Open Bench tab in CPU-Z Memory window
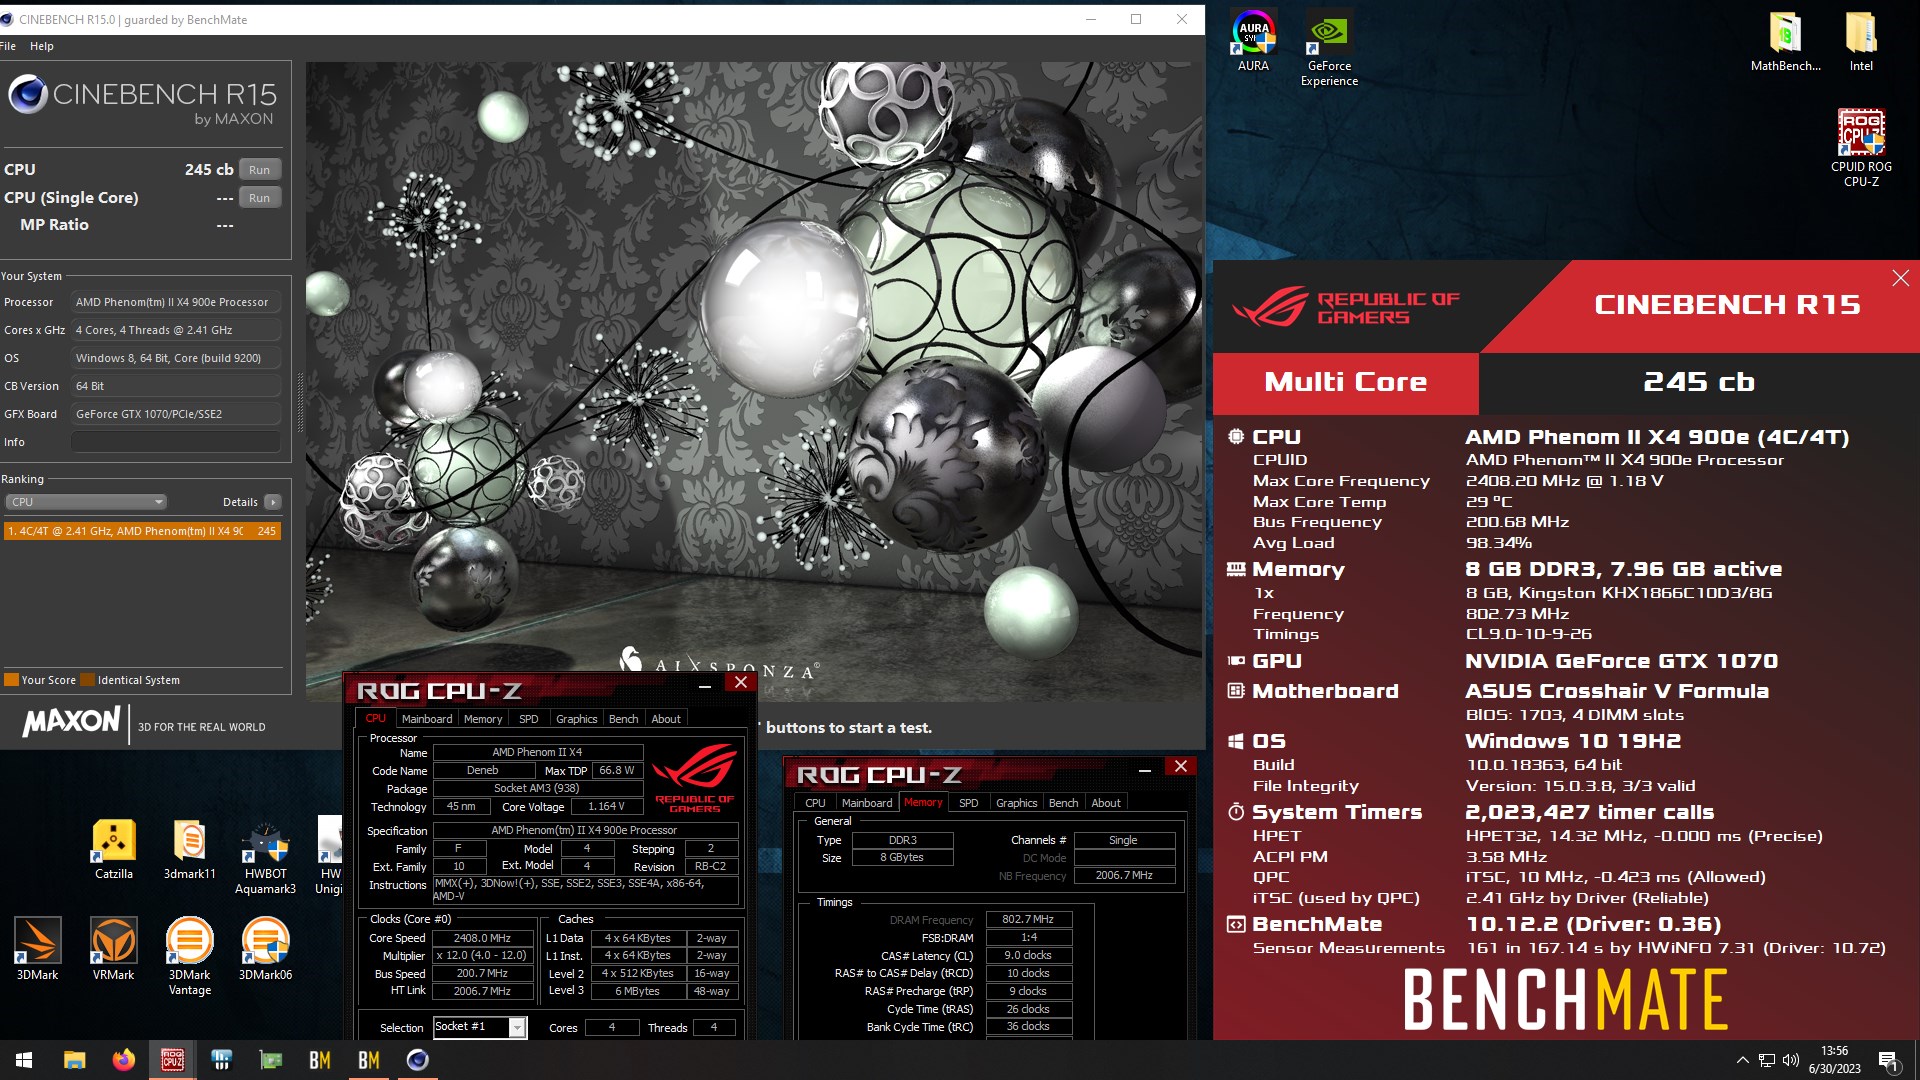The height and width of the screenshot is (1080, 1920). point(1063,803)
